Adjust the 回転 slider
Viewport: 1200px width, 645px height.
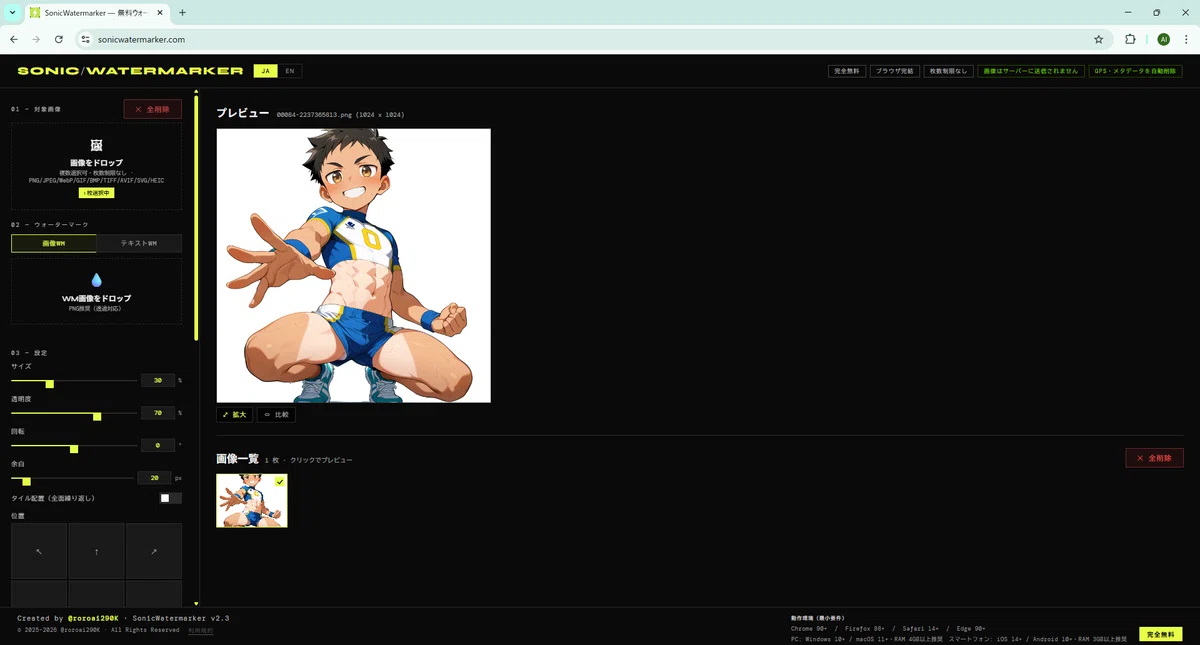[x=74, y=446]
